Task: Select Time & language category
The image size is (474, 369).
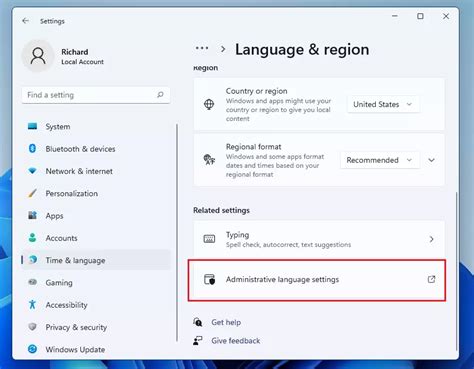Action: [x=96, y=260]
